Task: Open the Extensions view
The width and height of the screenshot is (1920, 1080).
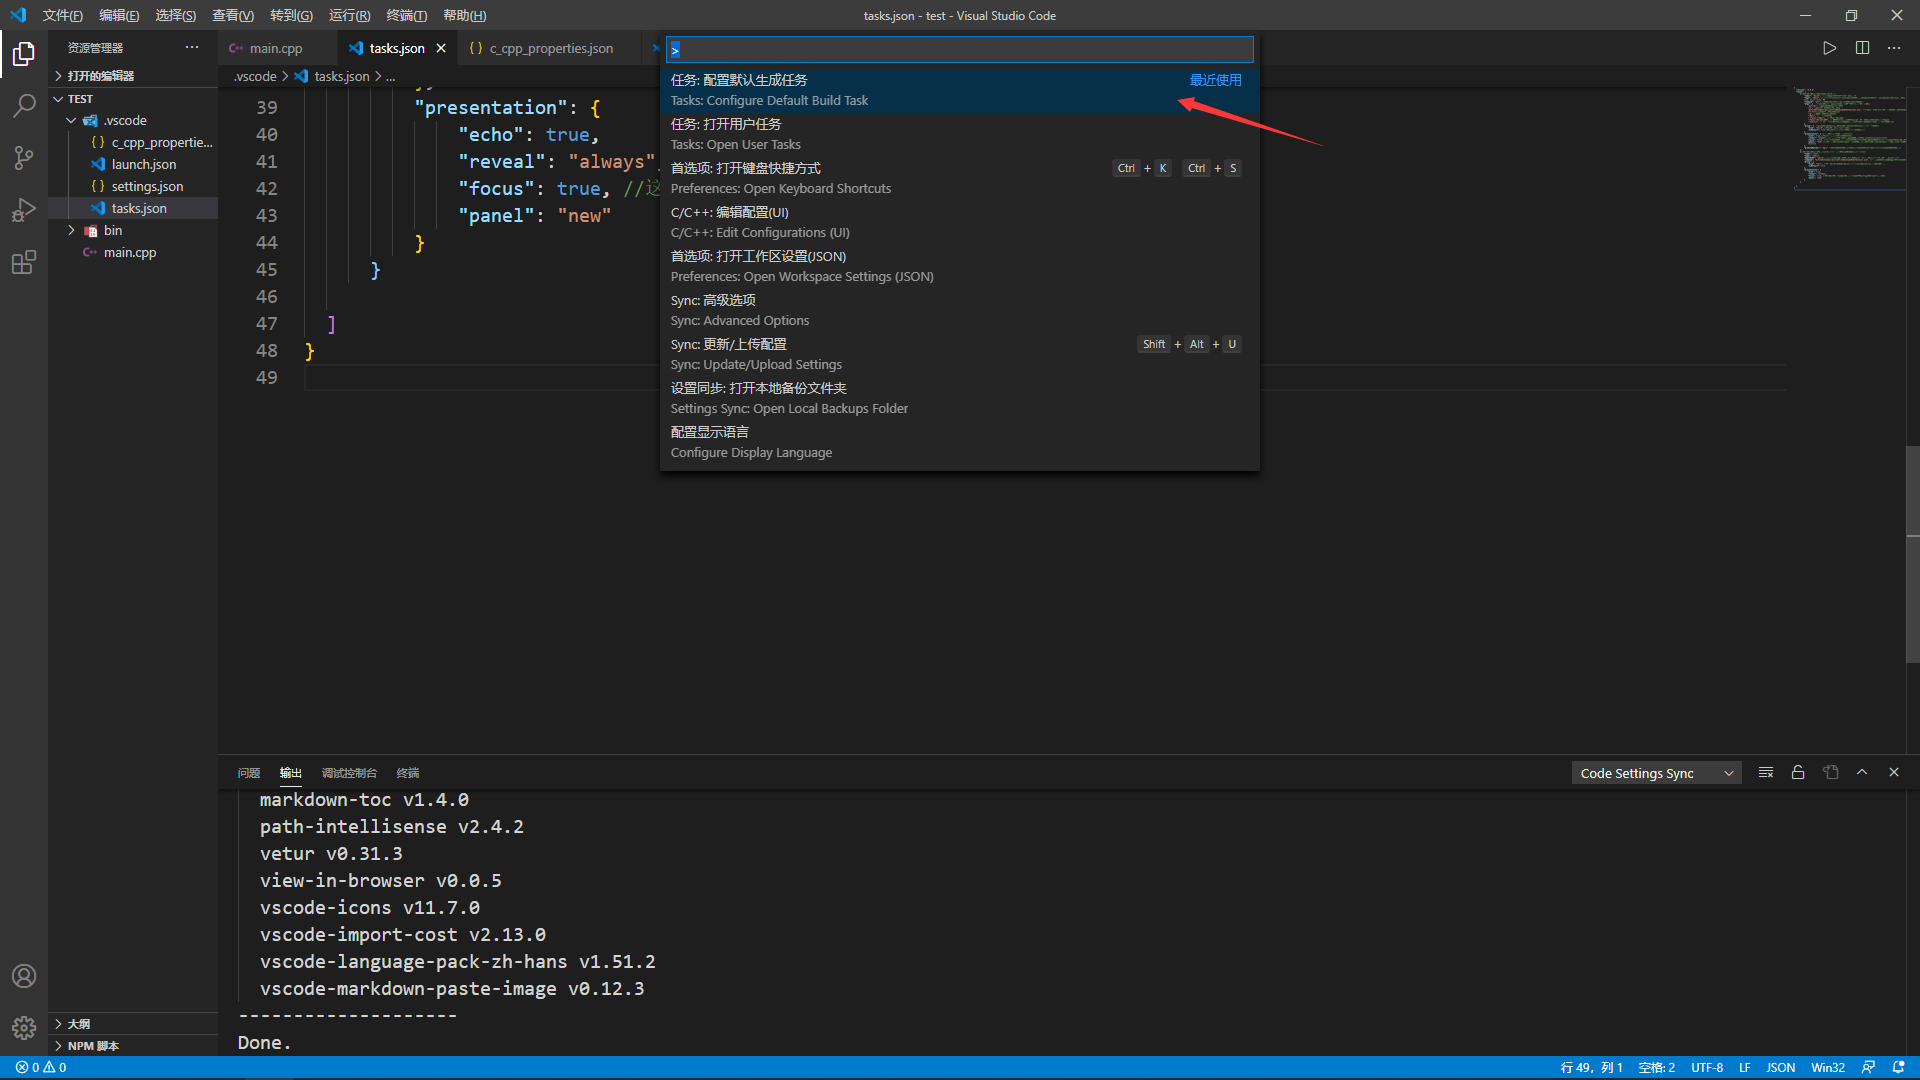Action: click(x=24, y=262)
